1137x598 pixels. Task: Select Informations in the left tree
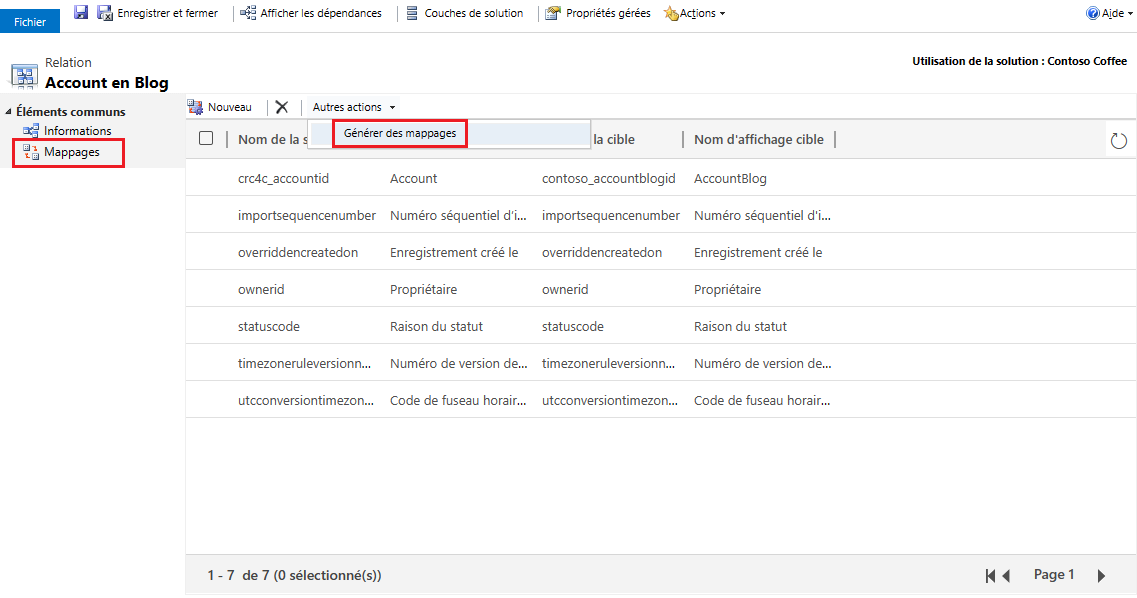click(78, 131)
